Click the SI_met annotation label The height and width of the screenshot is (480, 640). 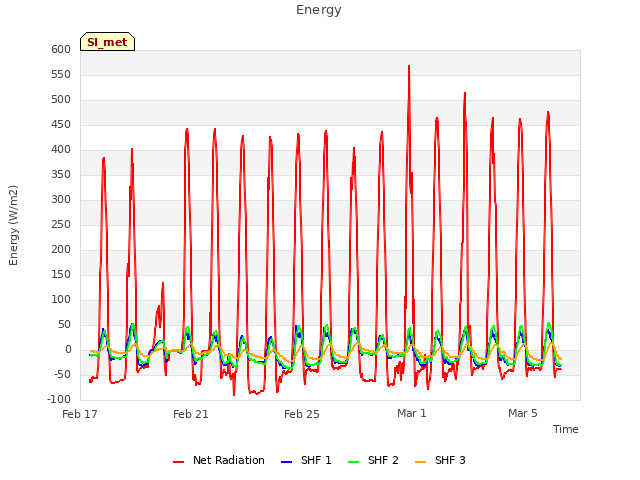pos(107,42)
